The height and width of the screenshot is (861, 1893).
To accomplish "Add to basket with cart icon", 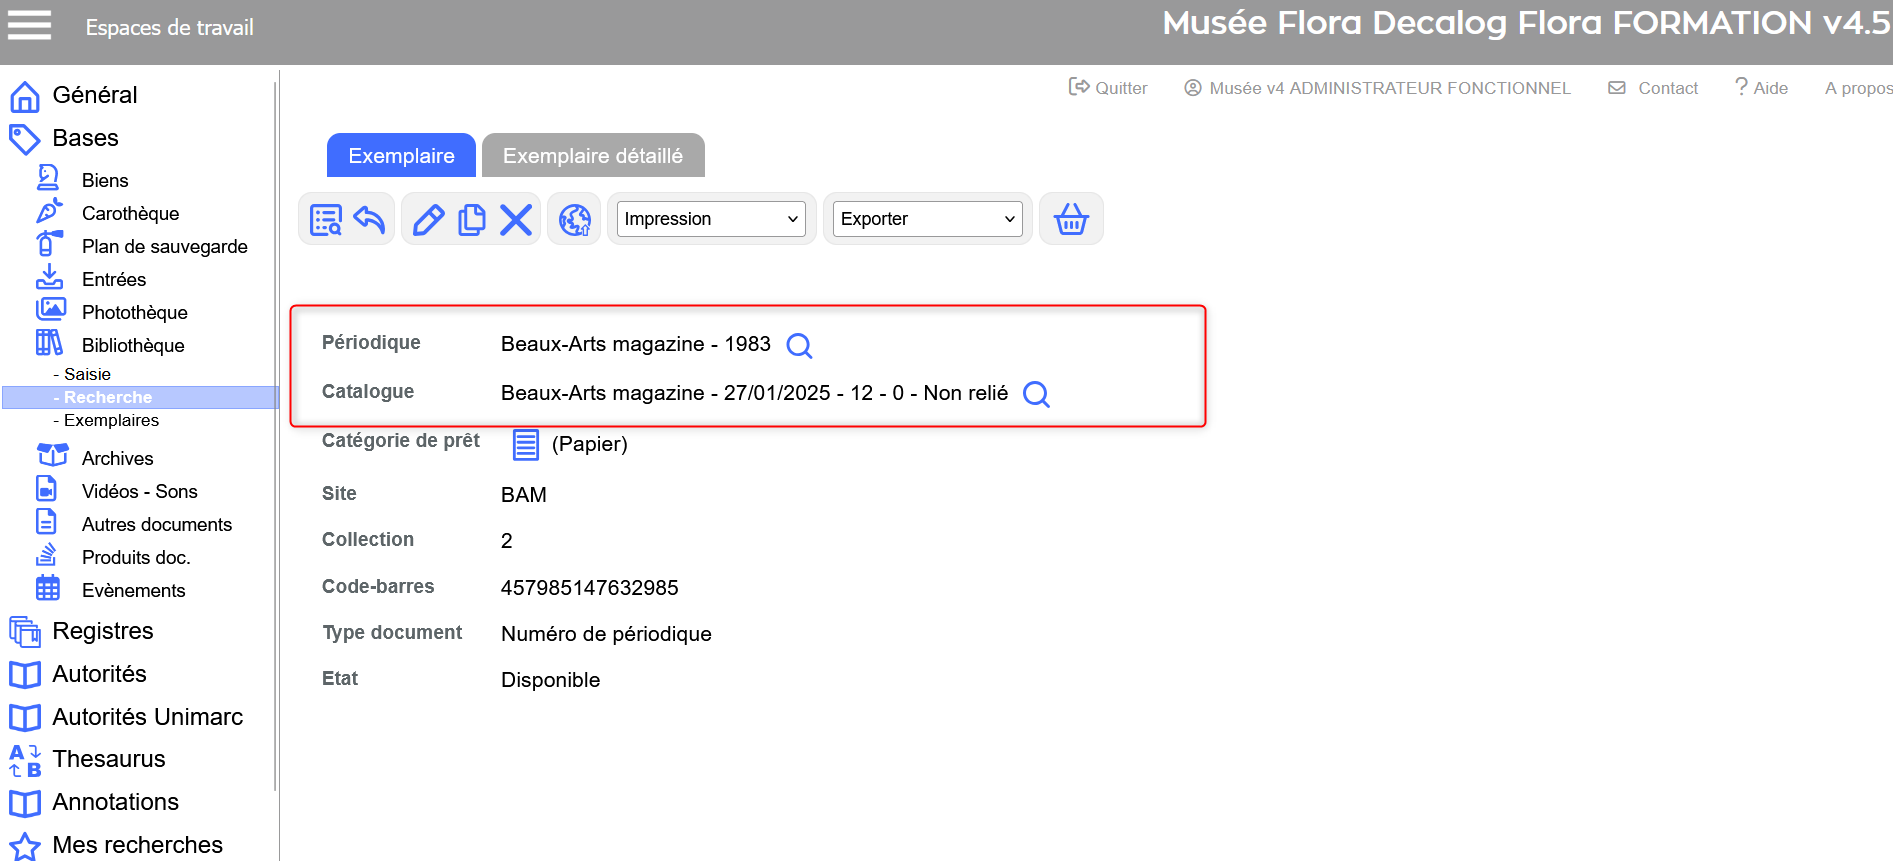I will pyautogui.click(x=1071, y=219).
